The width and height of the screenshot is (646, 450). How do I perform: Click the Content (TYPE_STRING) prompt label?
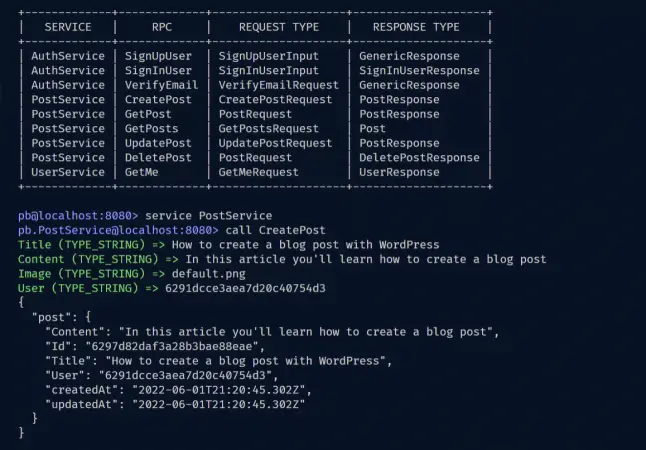(88, 259)
